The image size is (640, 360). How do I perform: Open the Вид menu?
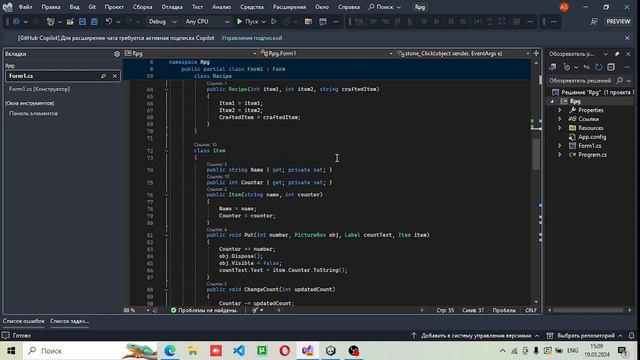74,7
